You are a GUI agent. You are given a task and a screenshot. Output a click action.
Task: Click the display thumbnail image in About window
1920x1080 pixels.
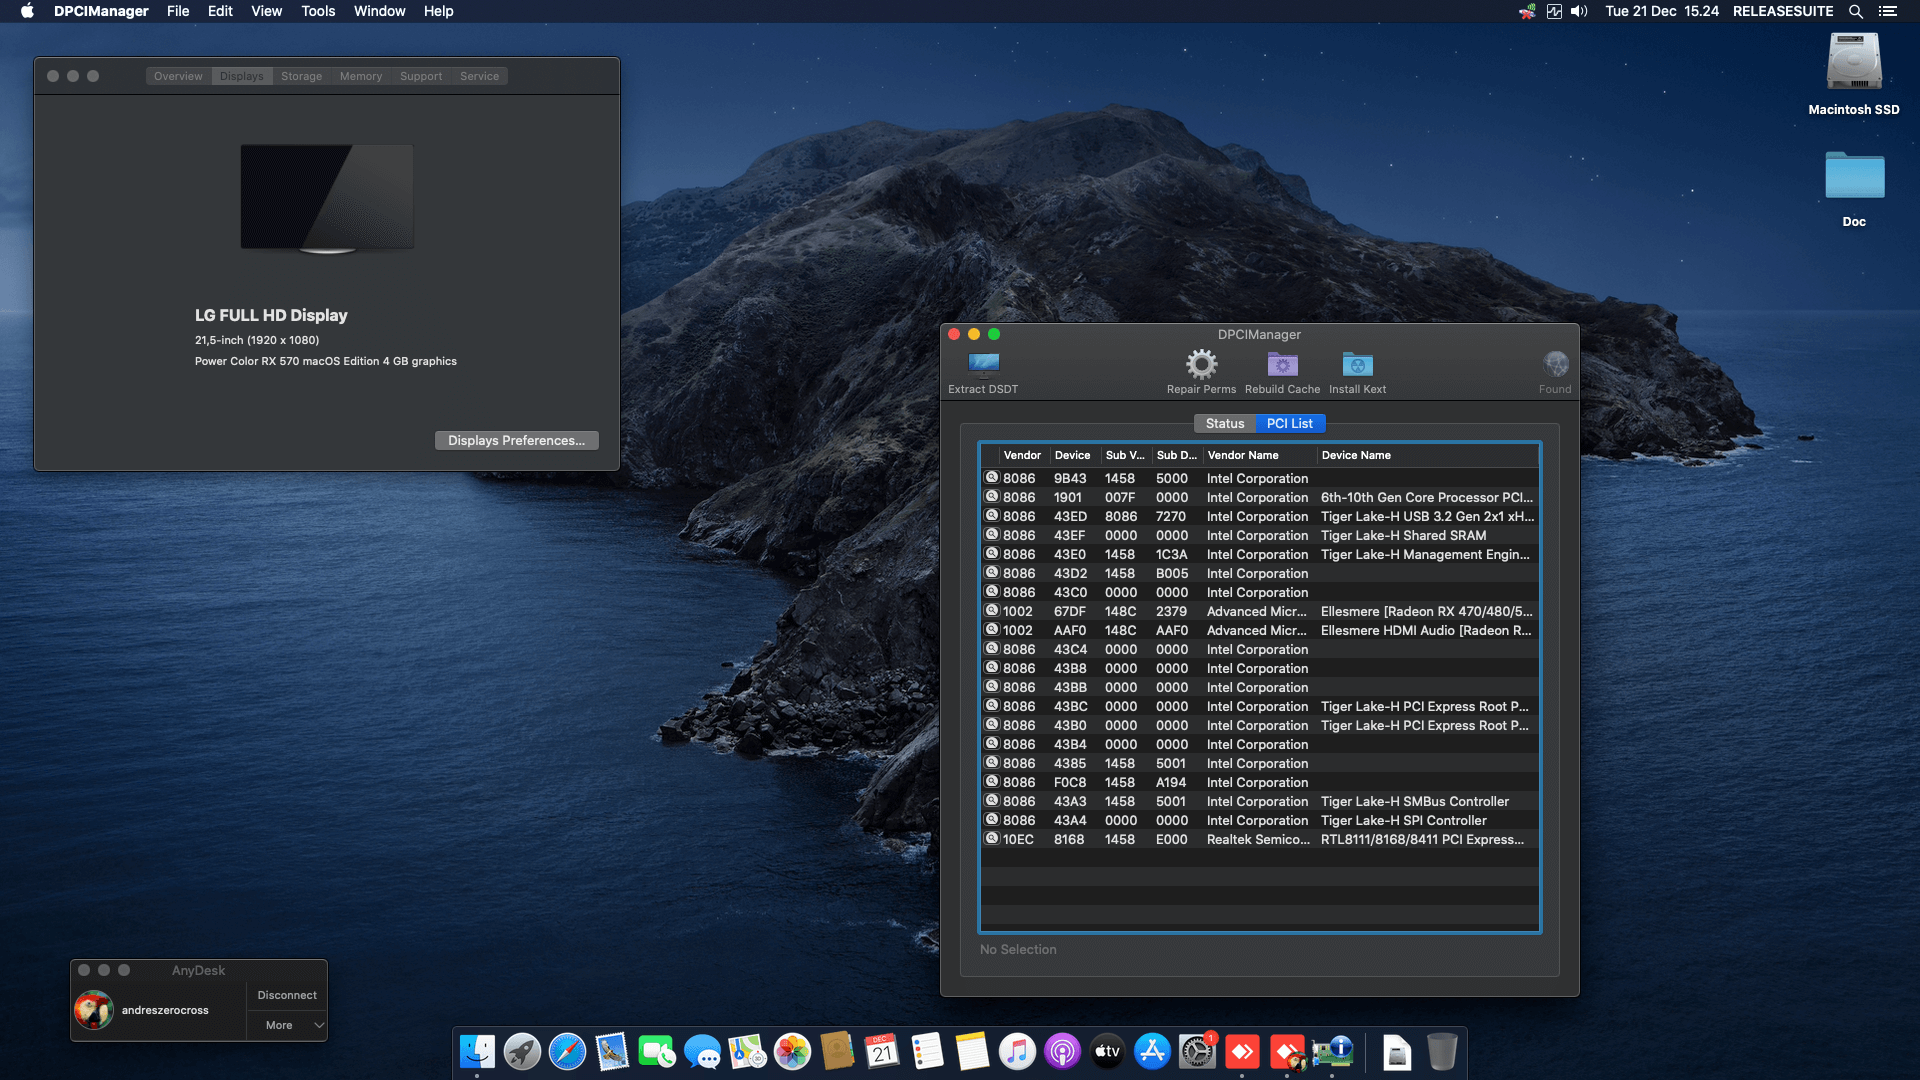(x=327, y=198)
